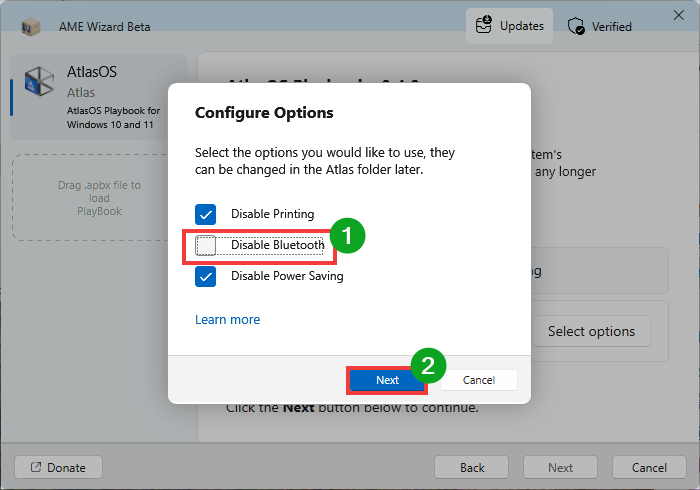Click the Select options button
This screenshot has height=490, width=700.
pyautogui.click(x=591, y=331)
